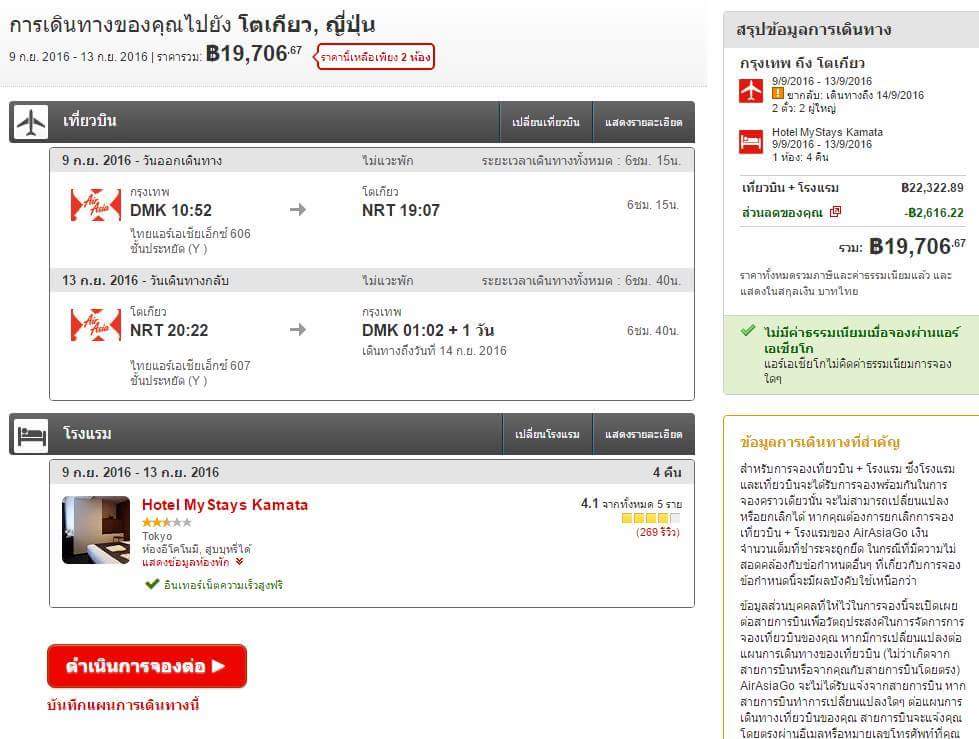This screenshot has width=979, height=739.
Task: Click เดินทางถึงวันที่ 14 ก.ย. 2016 note
Action: click(435, 351)
